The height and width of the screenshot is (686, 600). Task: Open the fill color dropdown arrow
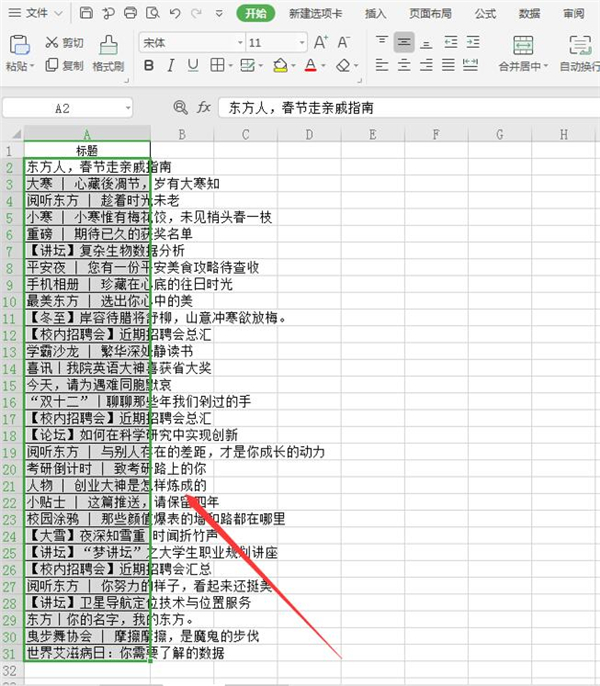point(293,66)
